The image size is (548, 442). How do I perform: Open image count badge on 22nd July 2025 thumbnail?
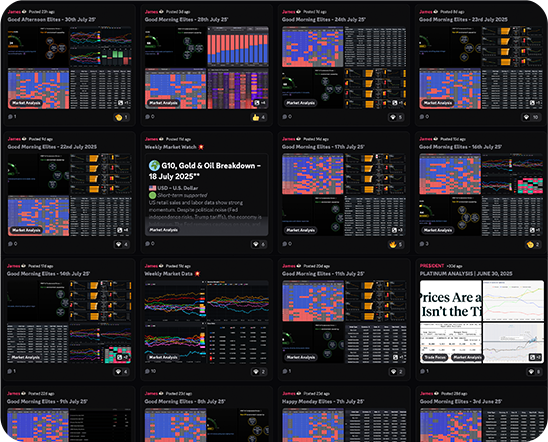[x=123, y=230]
